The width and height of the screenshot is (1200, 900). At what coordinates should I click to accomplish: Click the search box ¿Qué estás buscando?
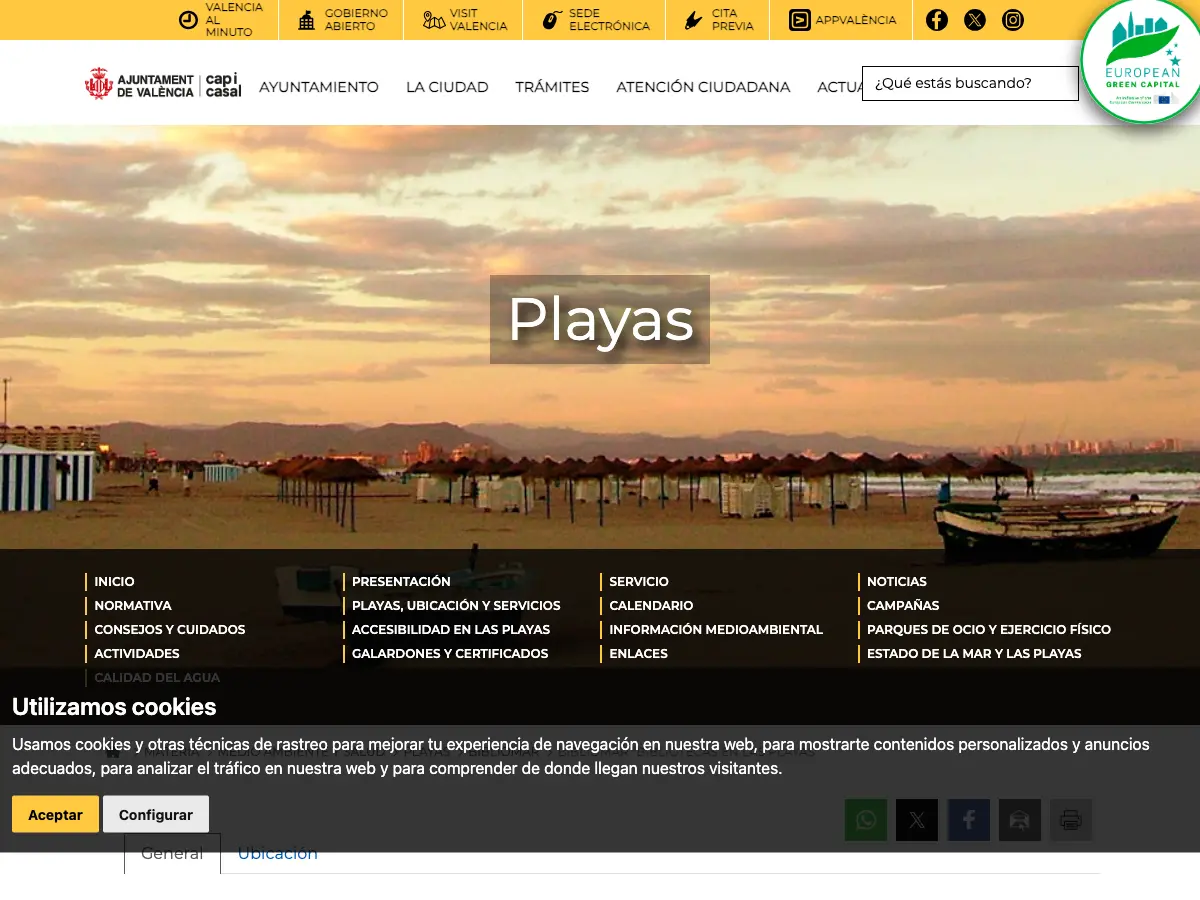970,83
